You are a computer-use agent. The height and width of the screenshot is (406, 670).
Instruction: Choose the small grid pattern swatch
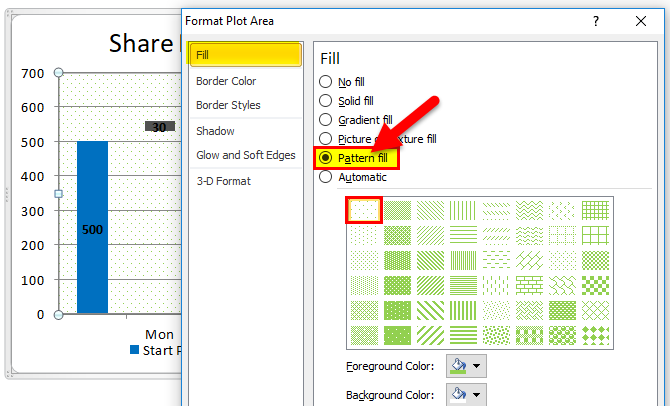coord(595,210)
